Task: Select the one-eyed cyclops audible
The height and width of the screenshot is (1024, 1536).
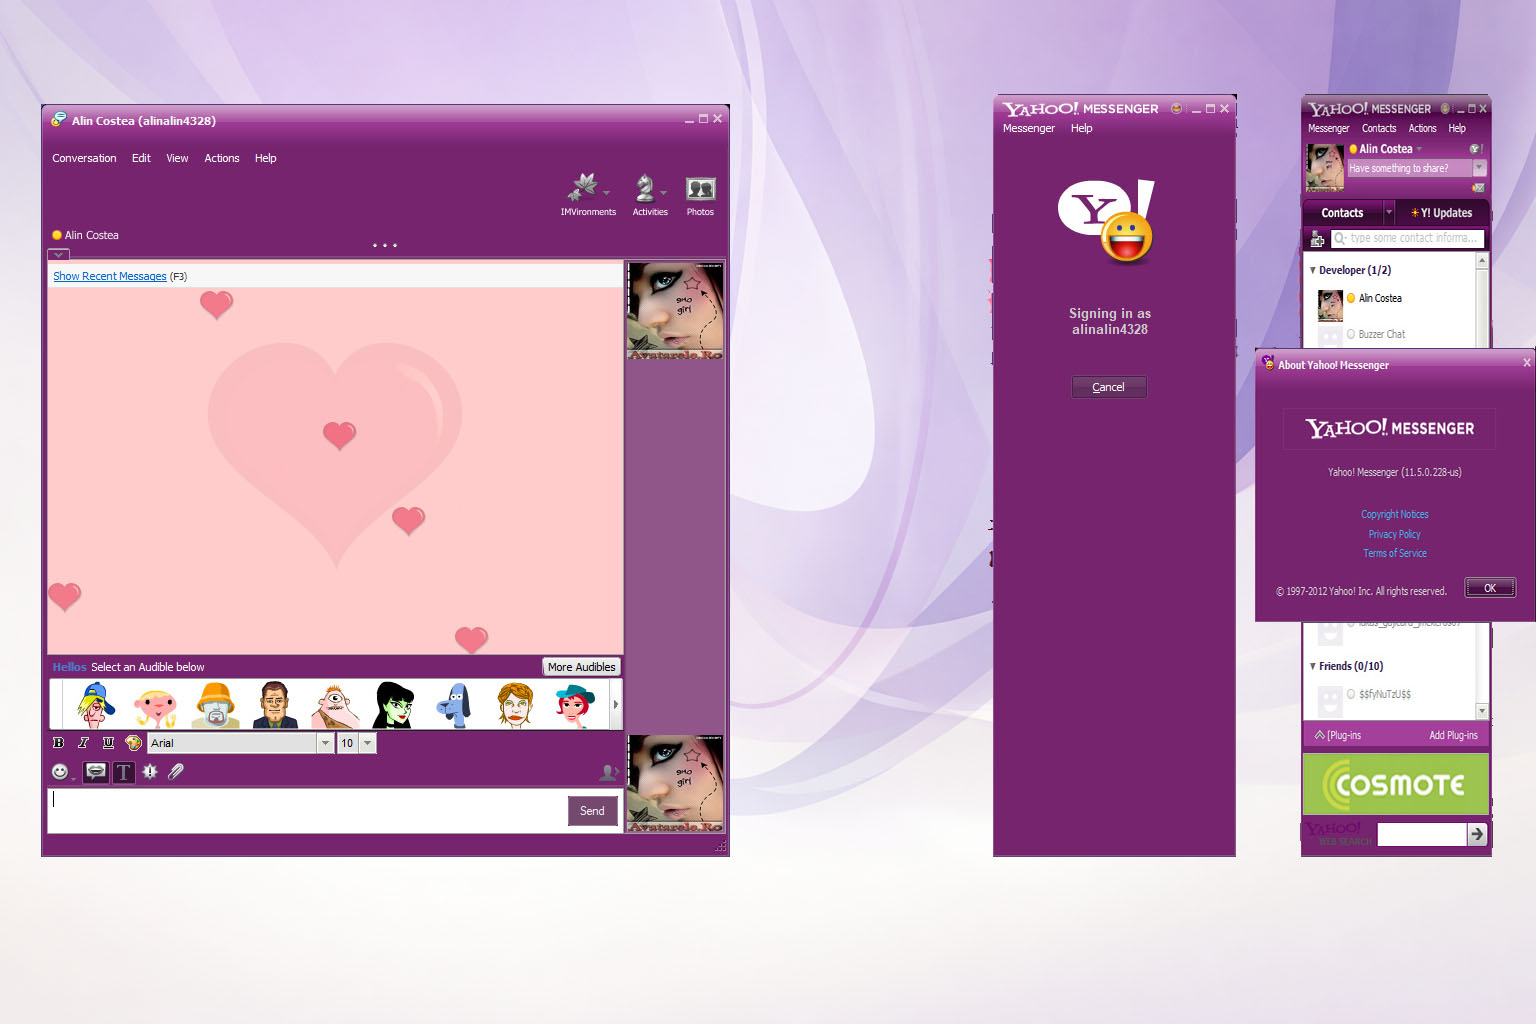Action: [335, 704]
